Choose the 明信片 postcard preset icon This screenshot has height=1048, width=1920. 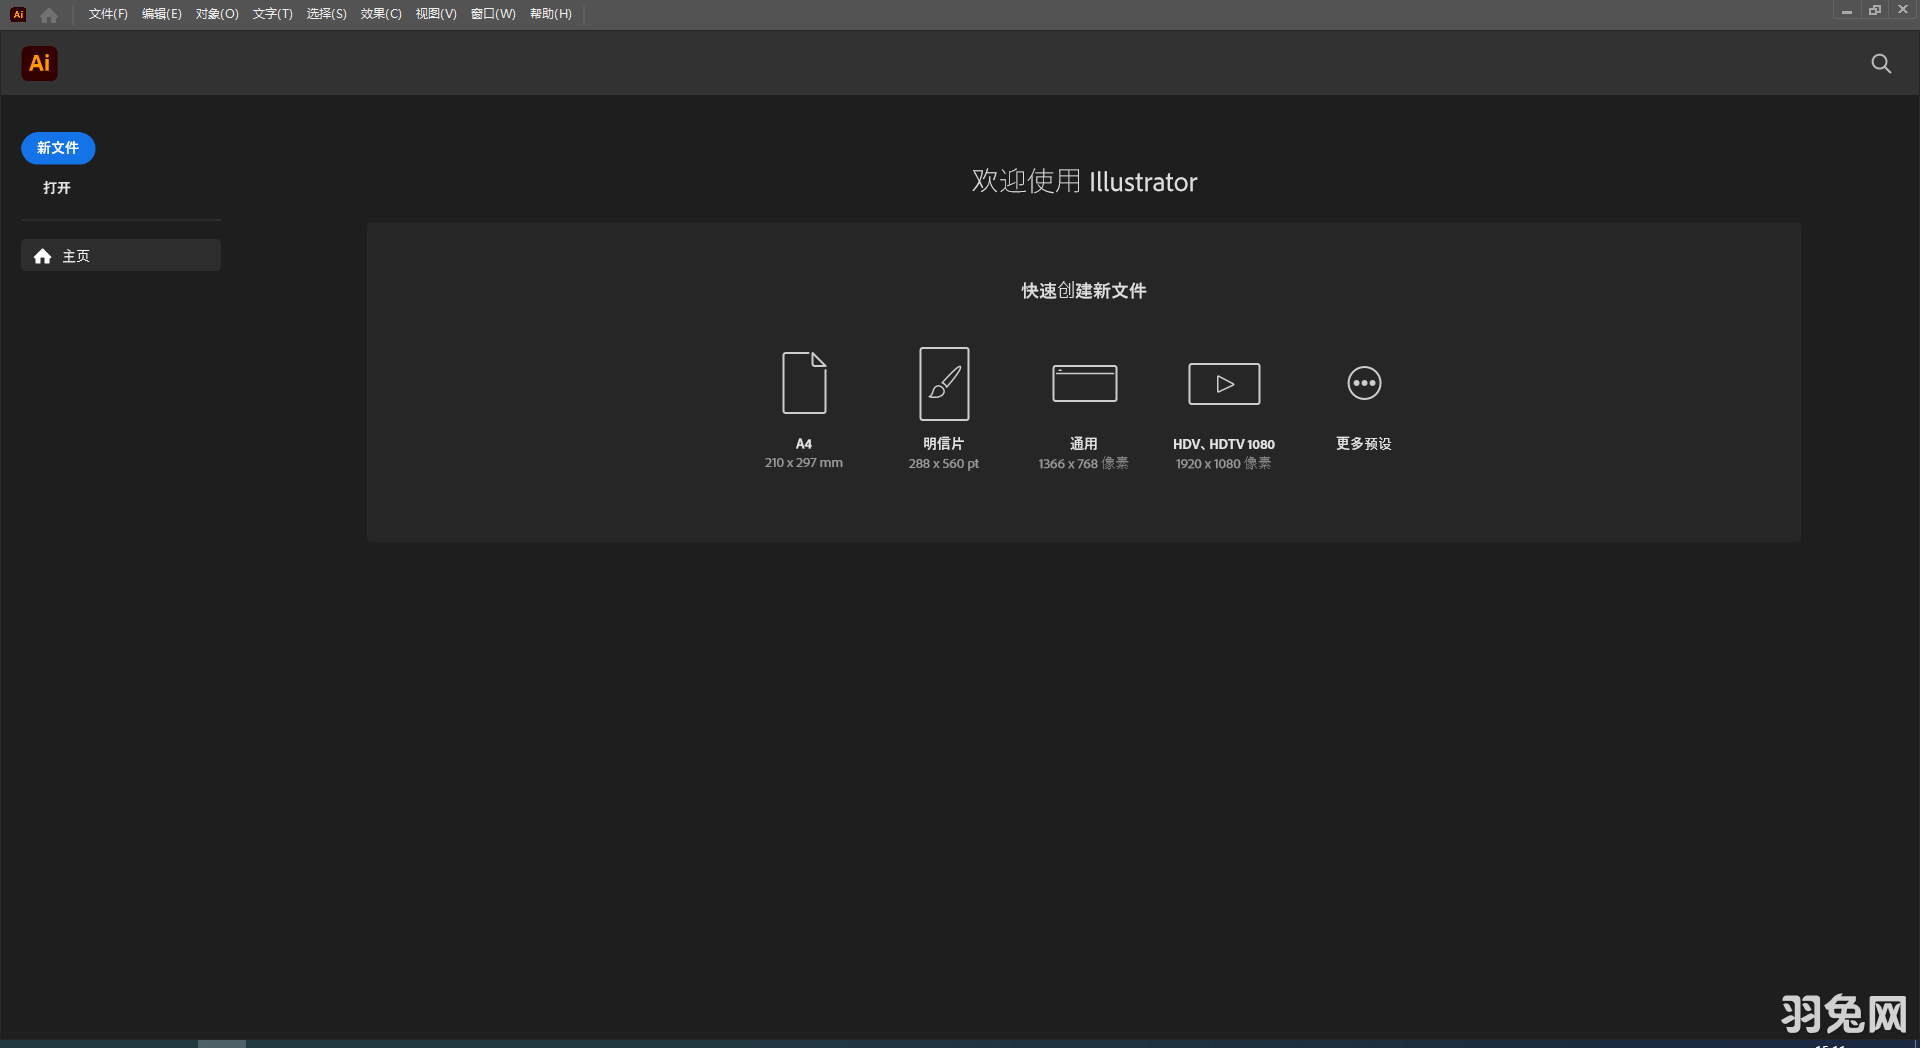[944, 384]
